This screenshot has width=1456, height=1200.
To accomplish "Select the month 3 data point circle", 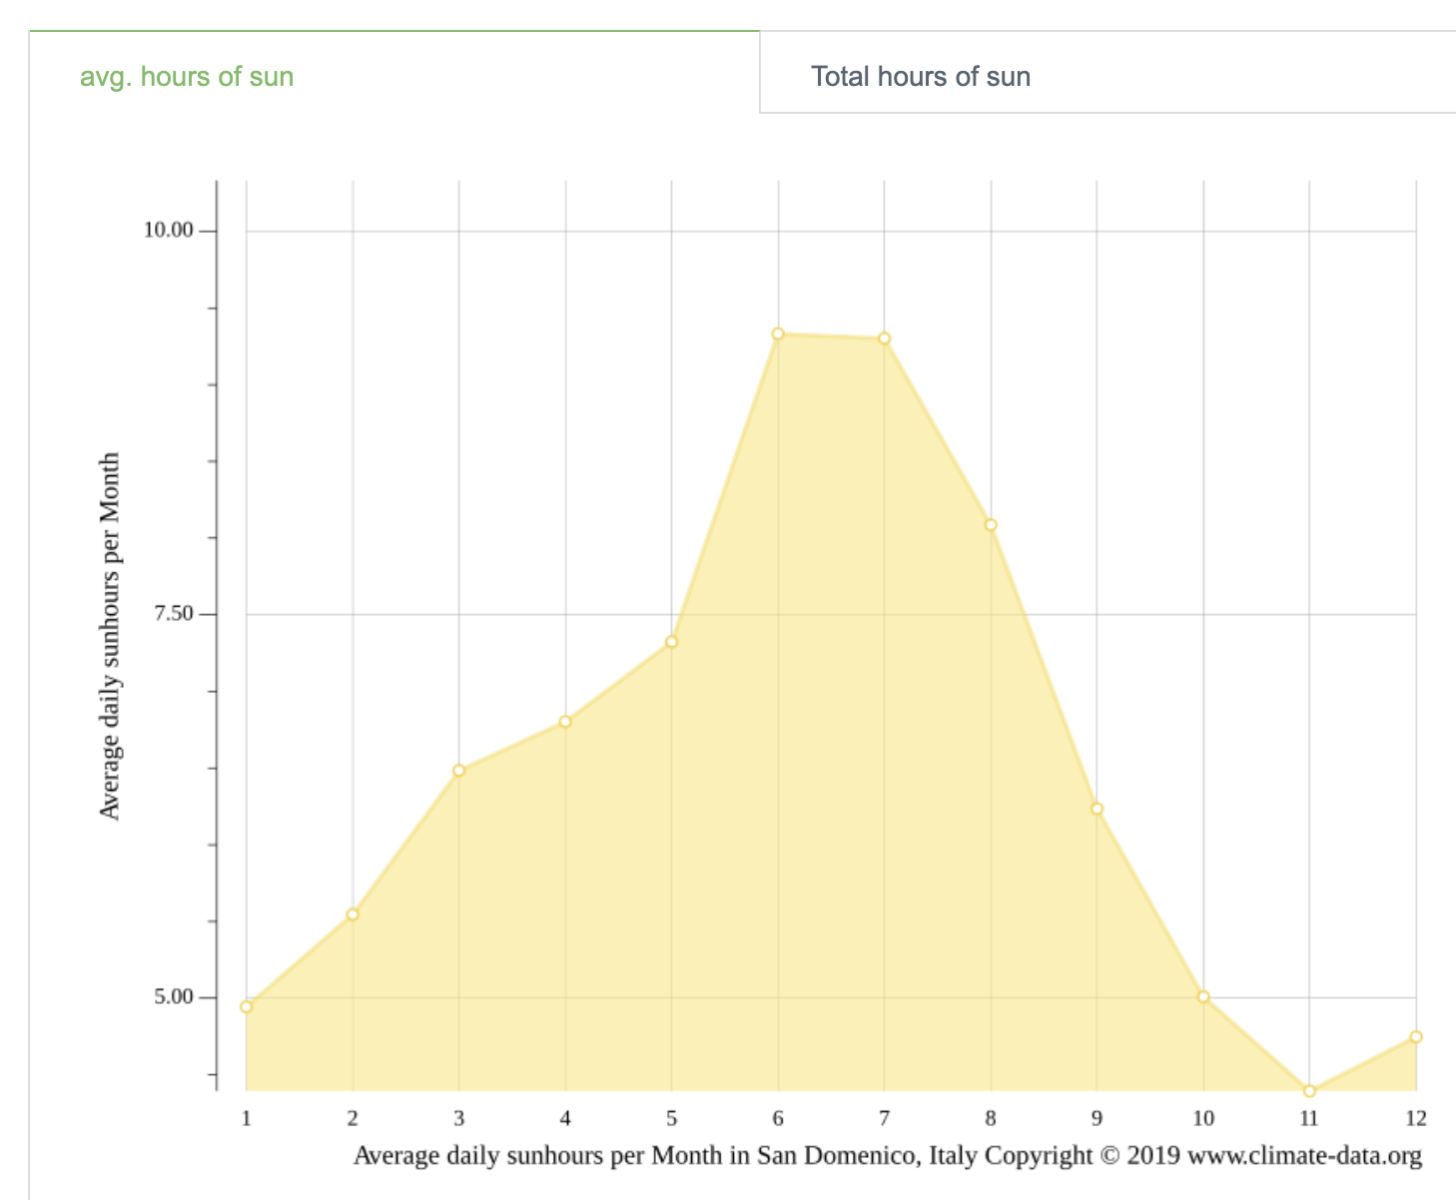I will 459,771.
